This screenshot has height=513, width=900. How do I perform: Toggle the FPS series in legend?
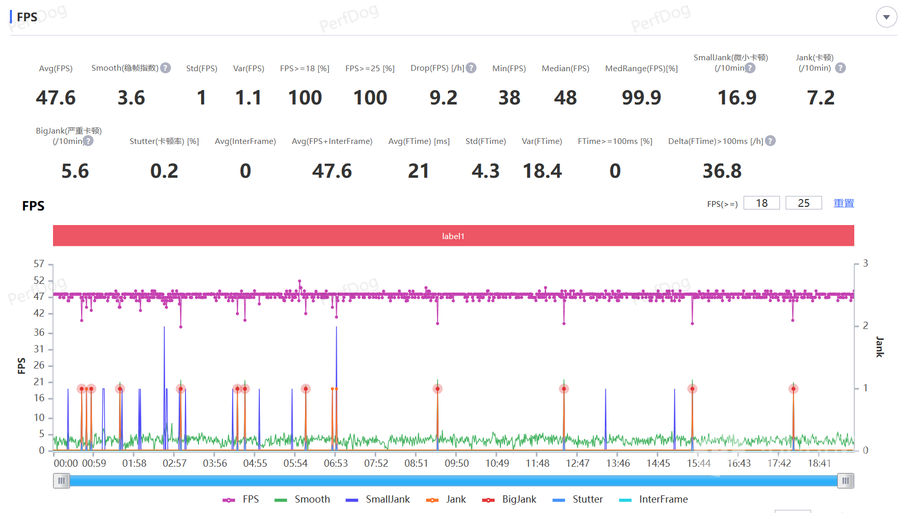tap(241, 499)
